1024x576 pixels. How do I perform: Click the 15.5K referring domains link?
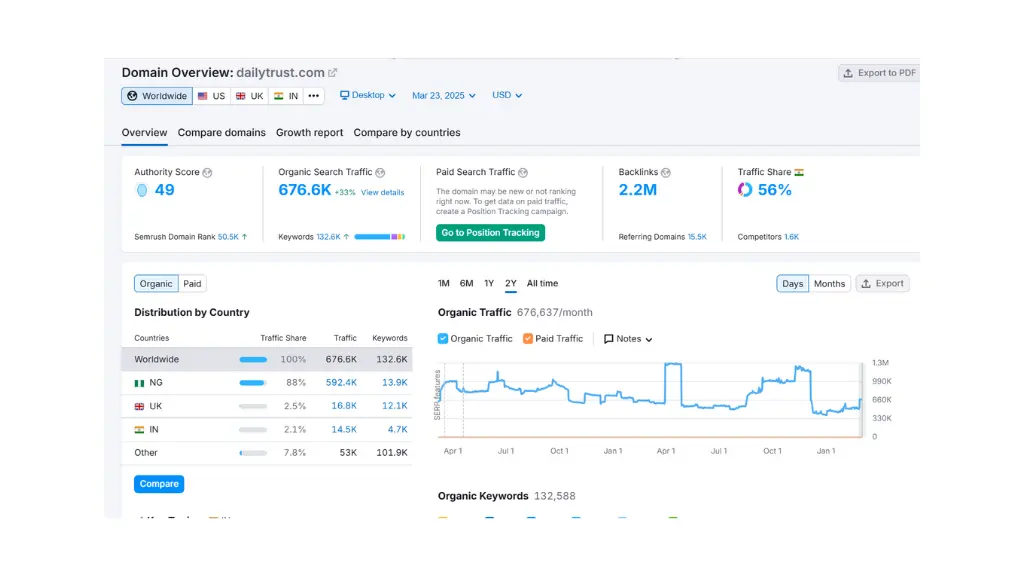[697, 237]
